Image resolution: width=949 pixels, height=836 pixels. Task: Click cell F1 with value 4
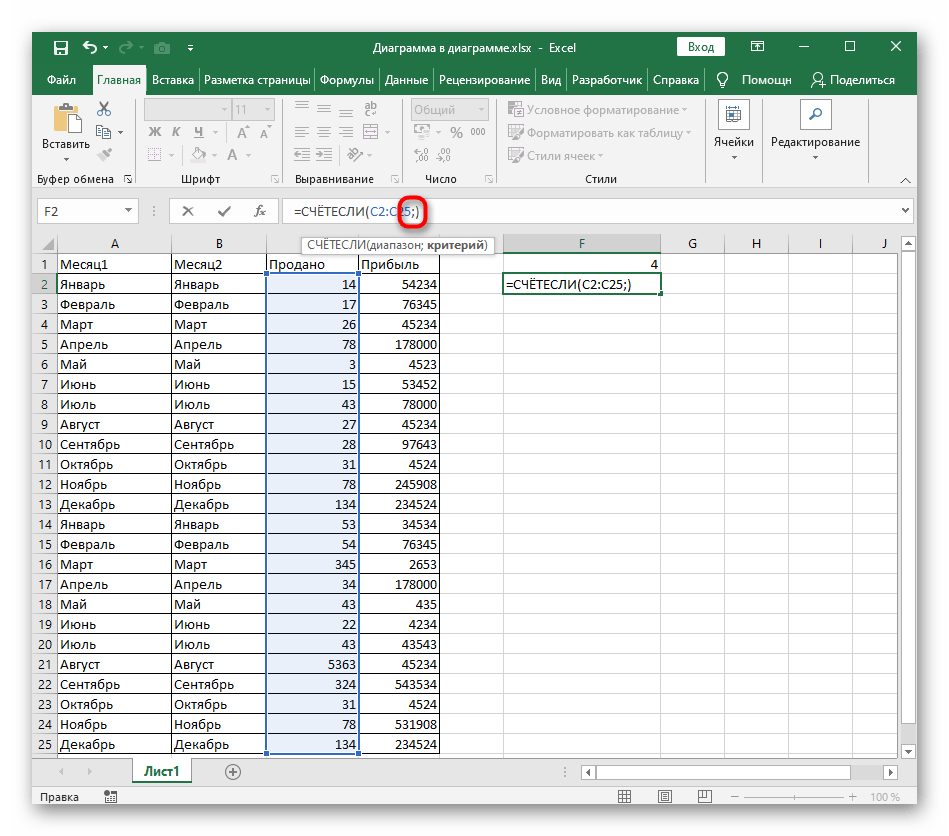[582, 265]
